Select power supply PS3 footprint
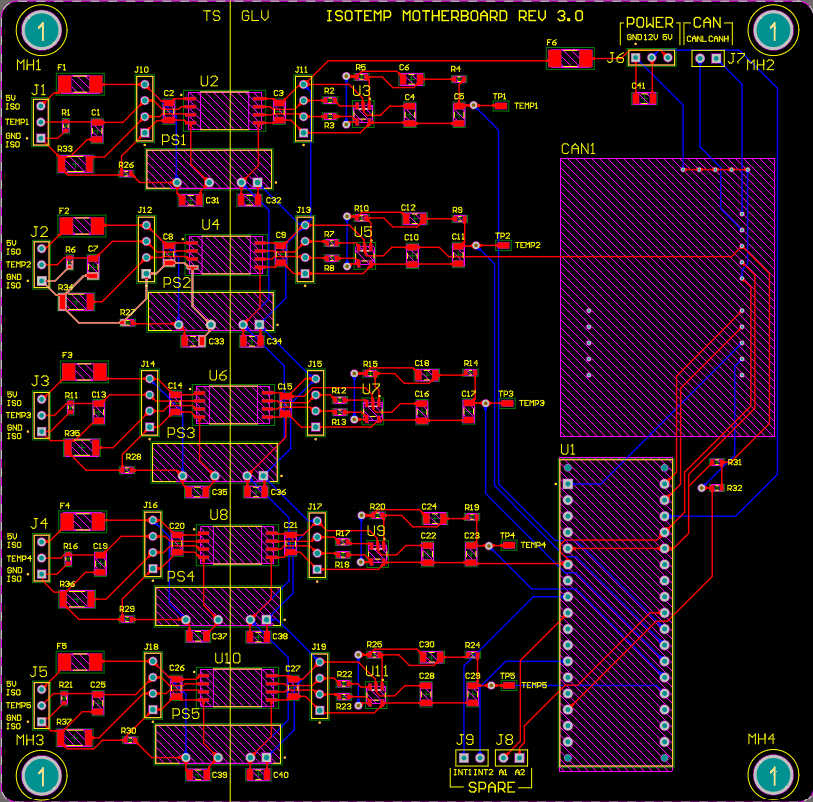Viewport: 813px width, 802px height. point(215,462)
